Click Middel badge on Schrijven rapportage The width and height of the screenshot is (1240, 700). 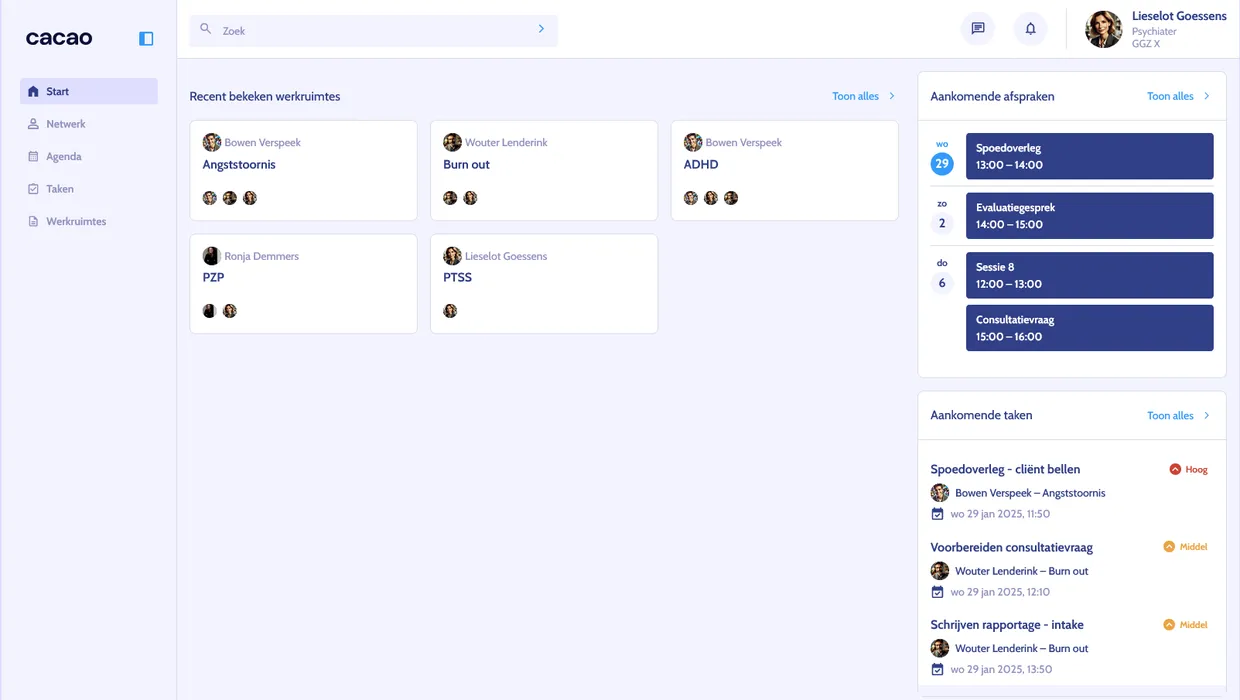coord(1186,624)
